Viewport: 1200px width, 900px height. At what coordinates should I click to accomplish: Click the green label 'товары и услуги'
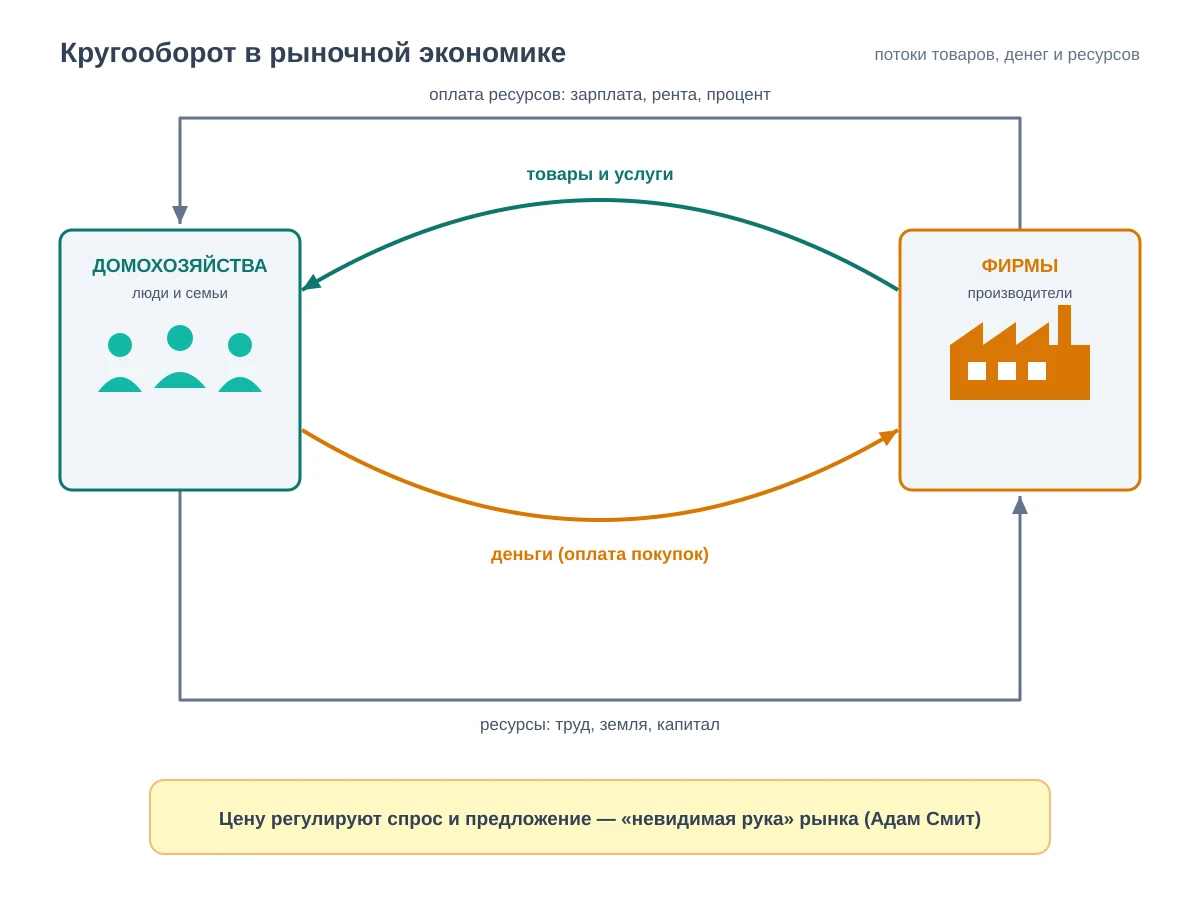[x=600, y=175]
